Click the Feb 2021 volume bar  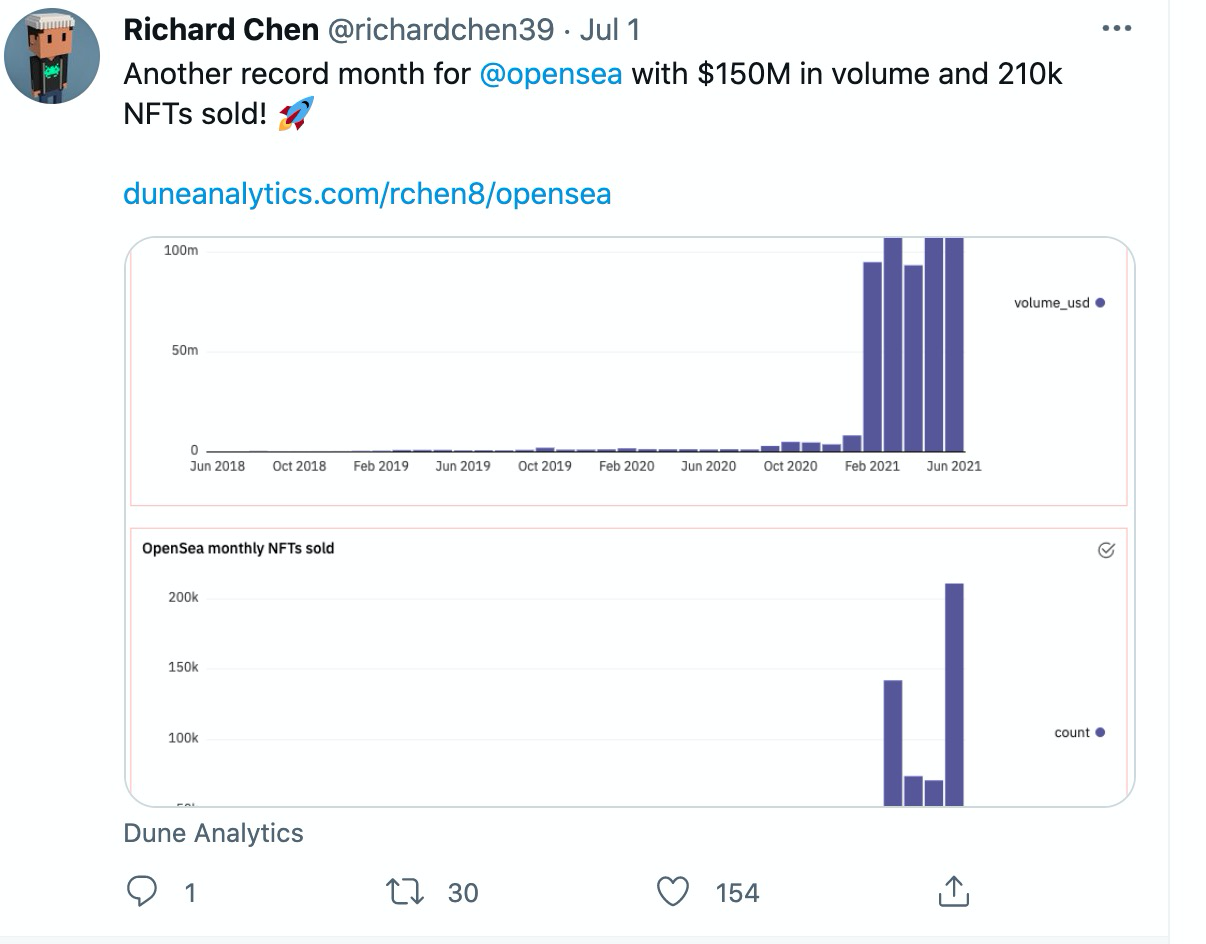coord(872,356)
